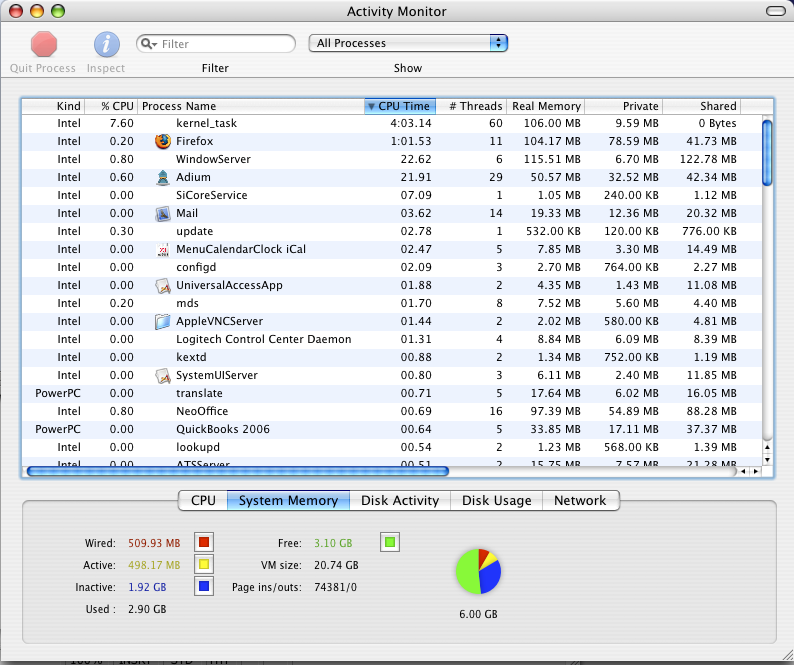
Task: Select the lookupd process row
Action: click(x=391, y=447)
